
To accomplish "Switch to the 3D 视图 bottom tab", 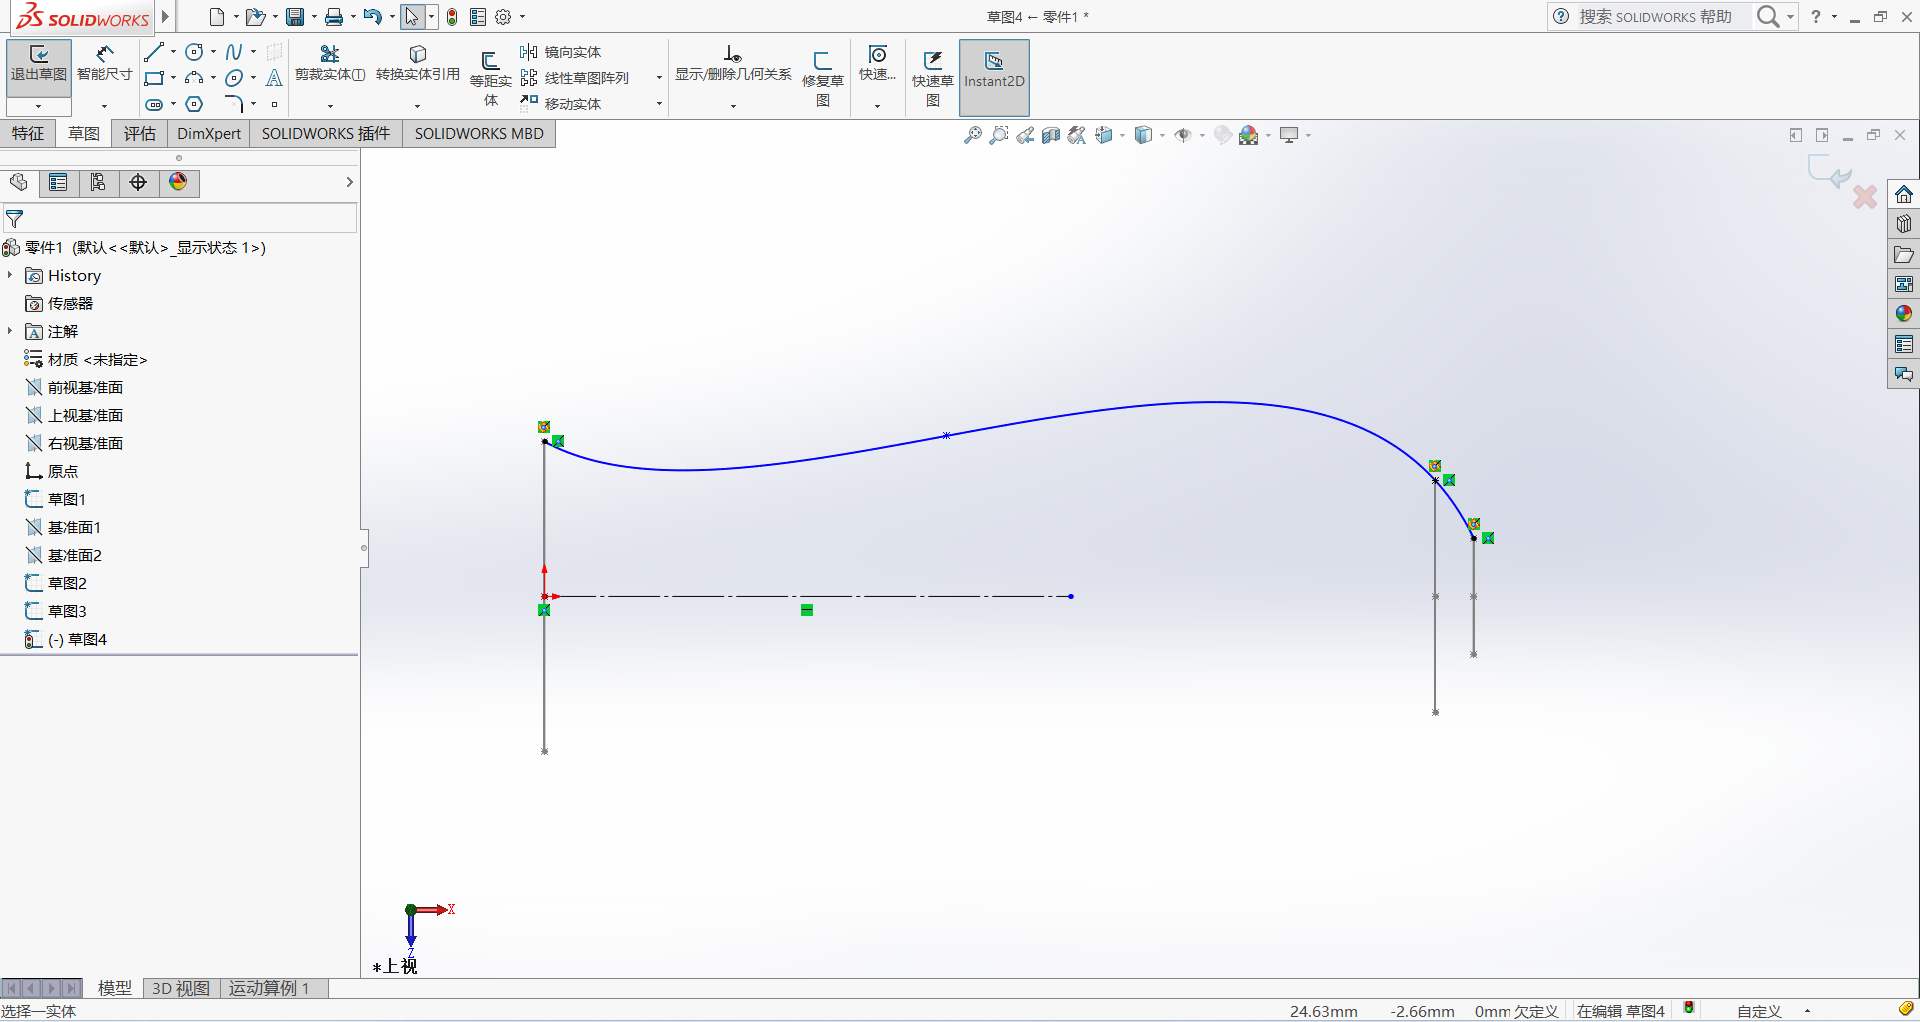I will (x=181, y=988).
